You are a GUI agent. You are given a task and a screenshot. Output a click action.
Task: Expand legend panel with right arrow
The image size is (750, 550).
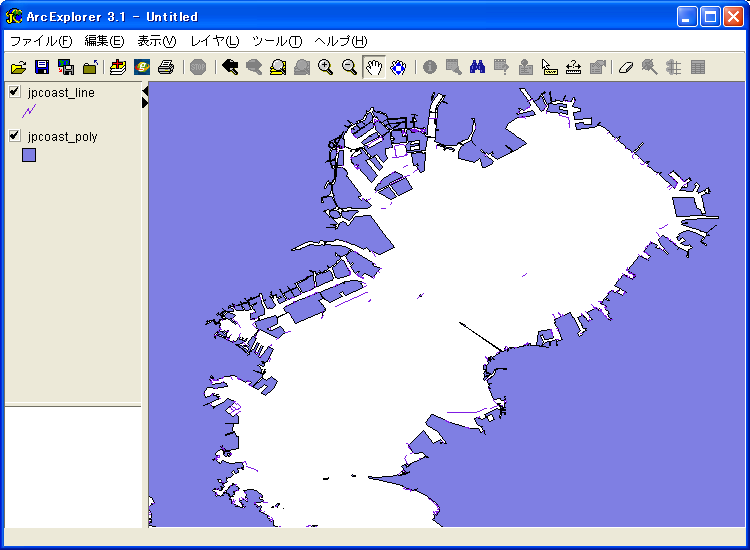(145, 102)
